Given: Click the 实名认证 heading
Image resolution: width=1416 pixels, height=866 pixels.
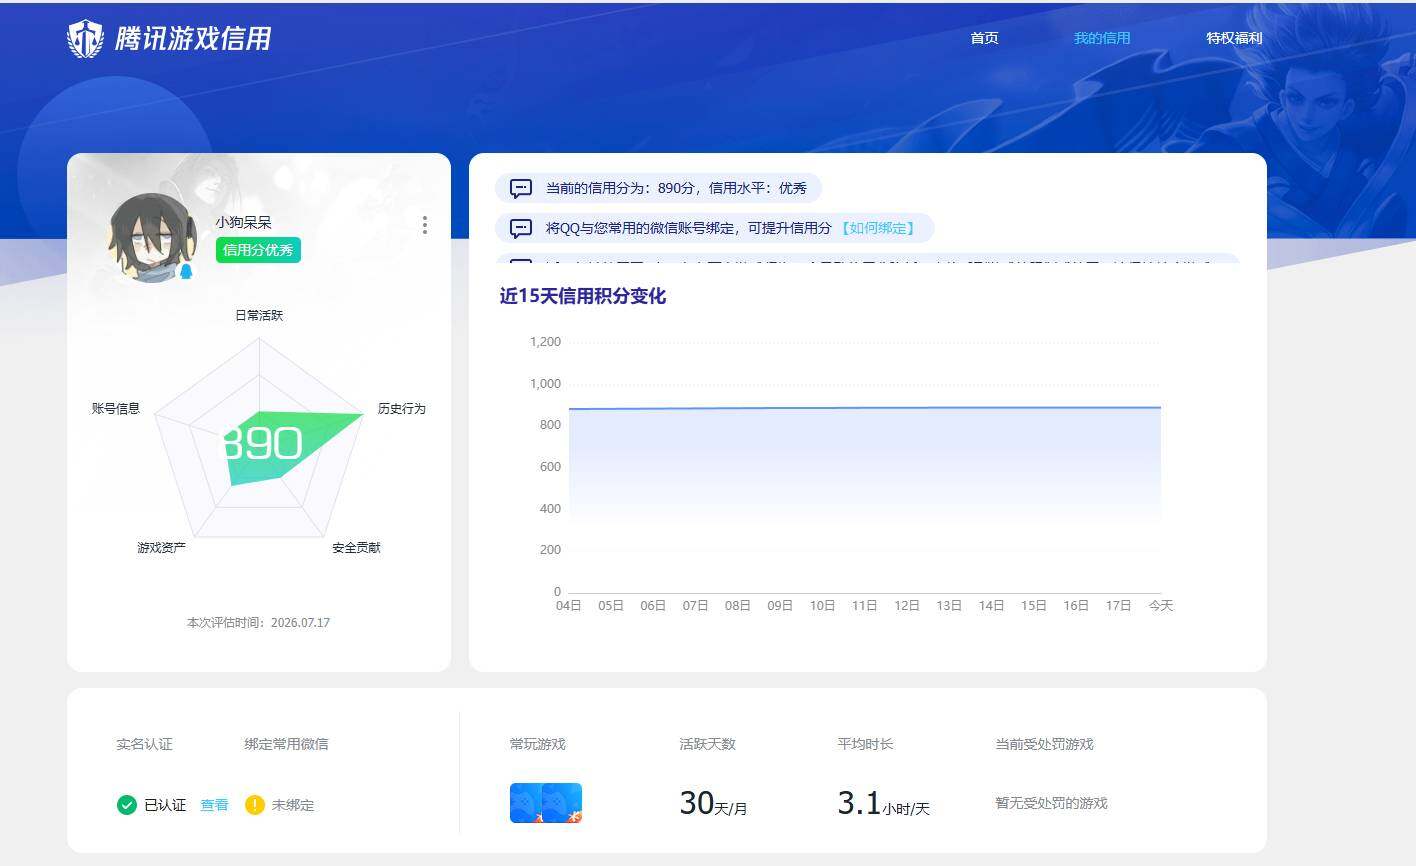Looking at the screenshot, I should [x=144, y=744].
